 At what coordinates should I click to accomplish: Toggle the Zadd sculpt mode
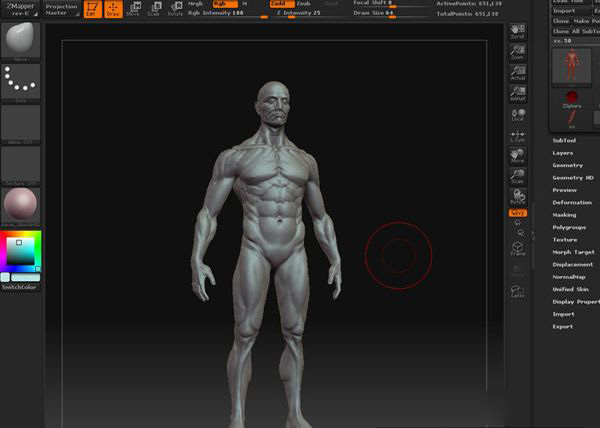[282, 4]
